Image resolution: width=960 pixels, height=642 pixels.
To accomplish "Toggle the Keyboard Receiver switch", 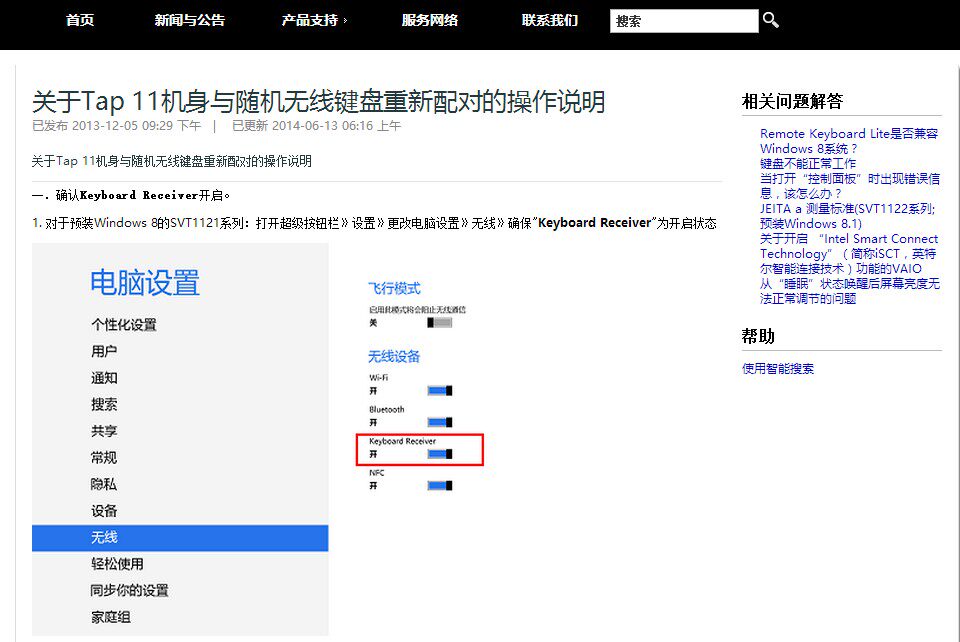I will click(x=440, y=454).
